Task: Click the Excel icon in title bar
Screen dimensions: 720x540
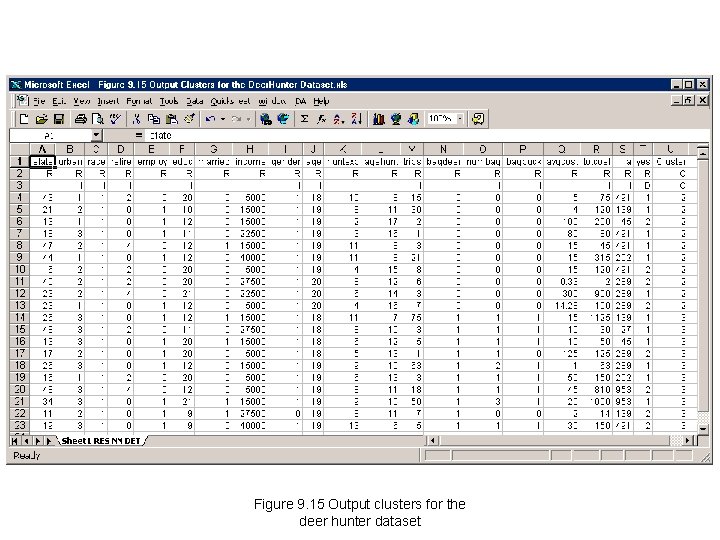Action: tap(16, 84)
